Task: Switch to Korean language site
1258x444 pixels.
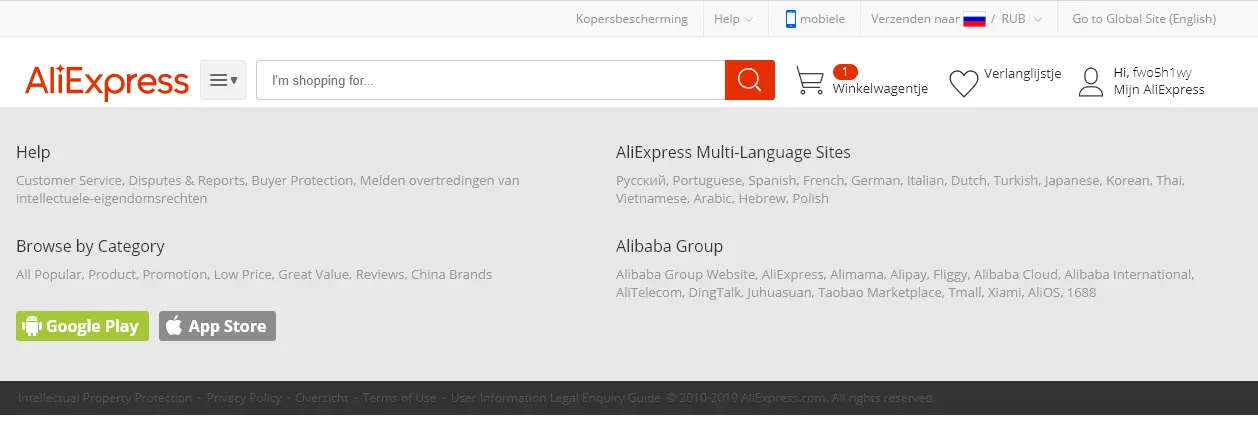Action: (x=1127, y=180)
